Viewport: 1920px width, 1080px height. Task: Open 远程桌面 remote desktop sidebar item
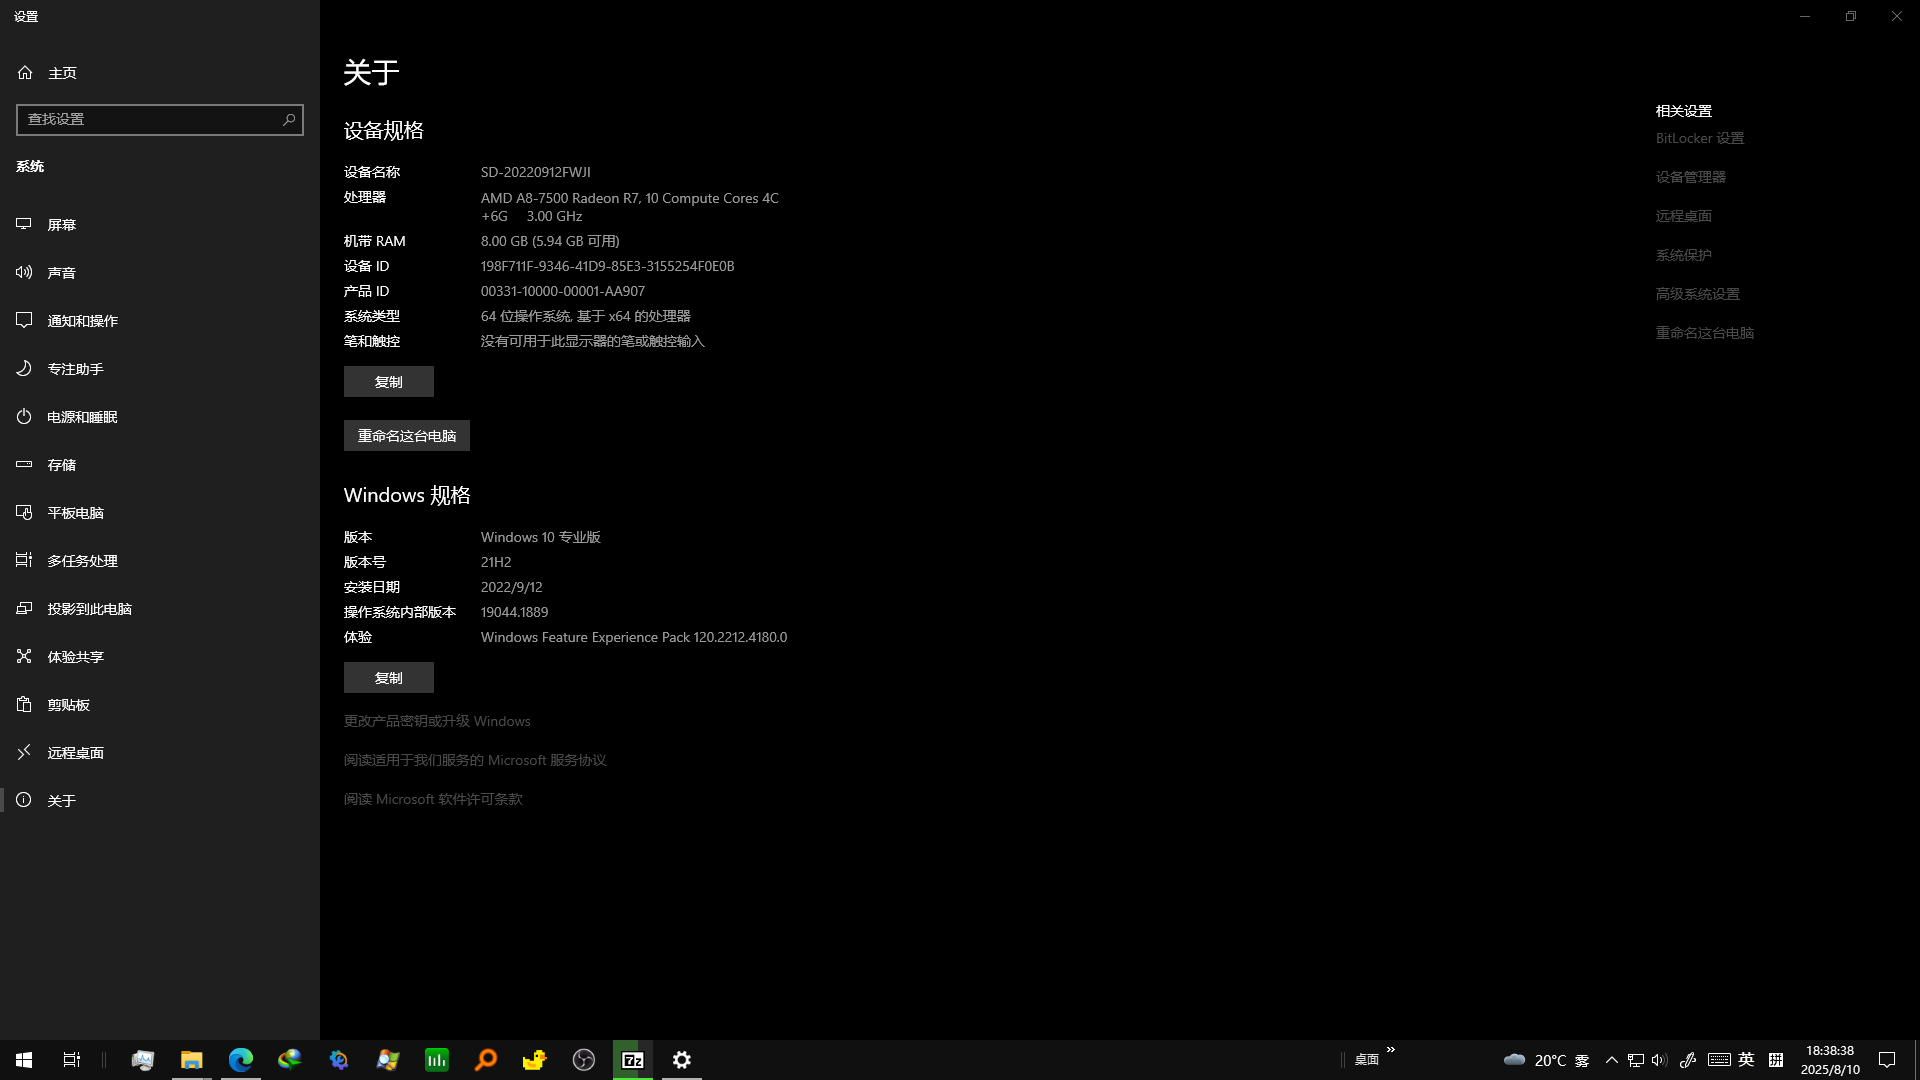160,753
